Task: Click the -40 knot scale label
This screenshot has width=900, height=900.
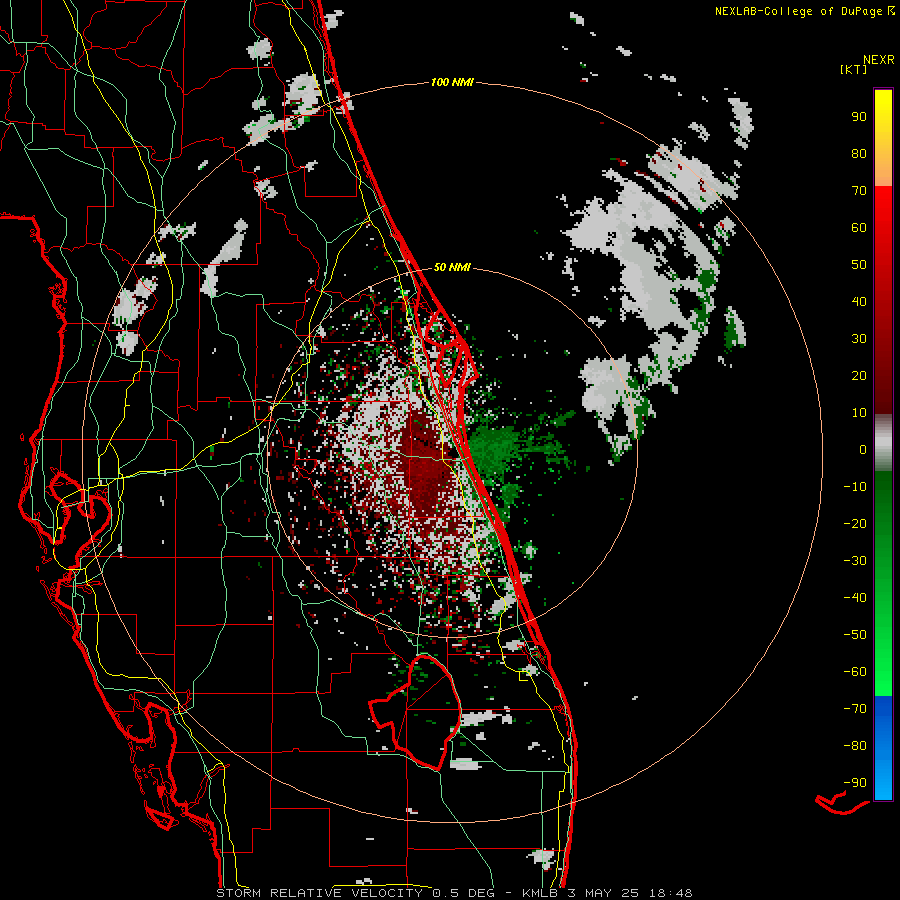Action: (855, 598)
